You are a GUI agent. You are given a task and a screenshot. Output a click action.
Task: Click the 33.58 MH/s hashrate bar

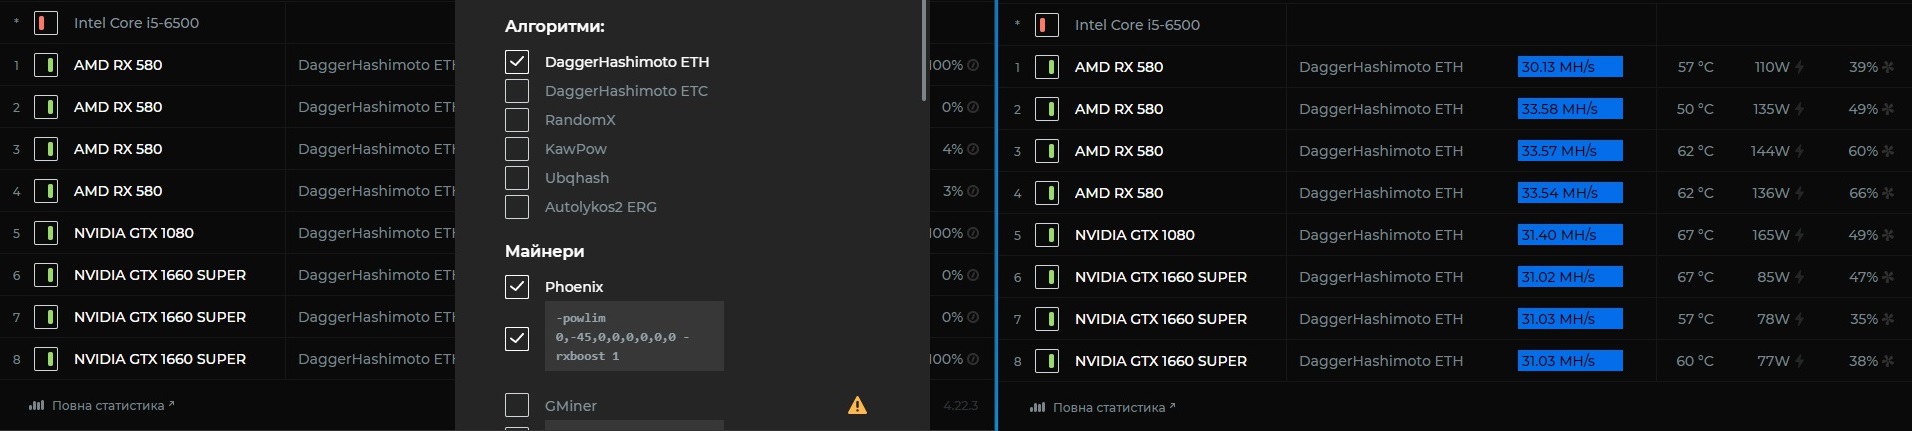[x=1570, y=109]
